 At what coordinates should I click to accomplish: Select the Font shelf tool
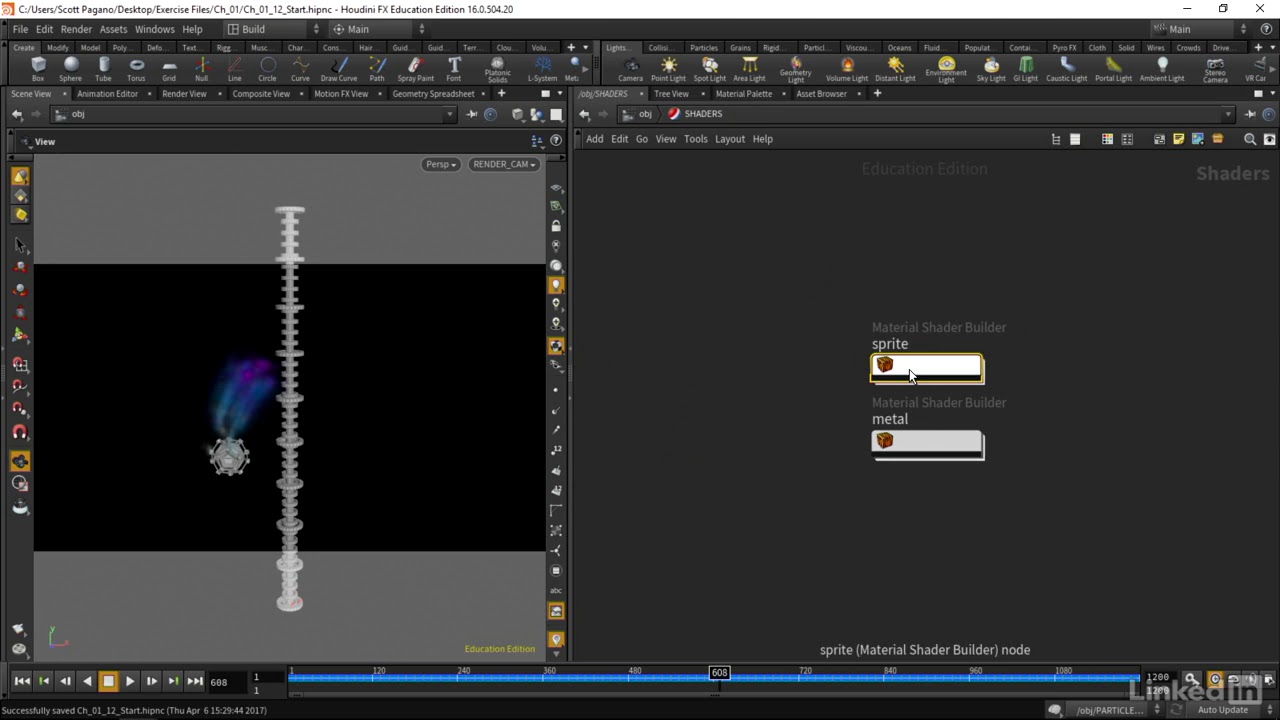click(x=454, y=69)
